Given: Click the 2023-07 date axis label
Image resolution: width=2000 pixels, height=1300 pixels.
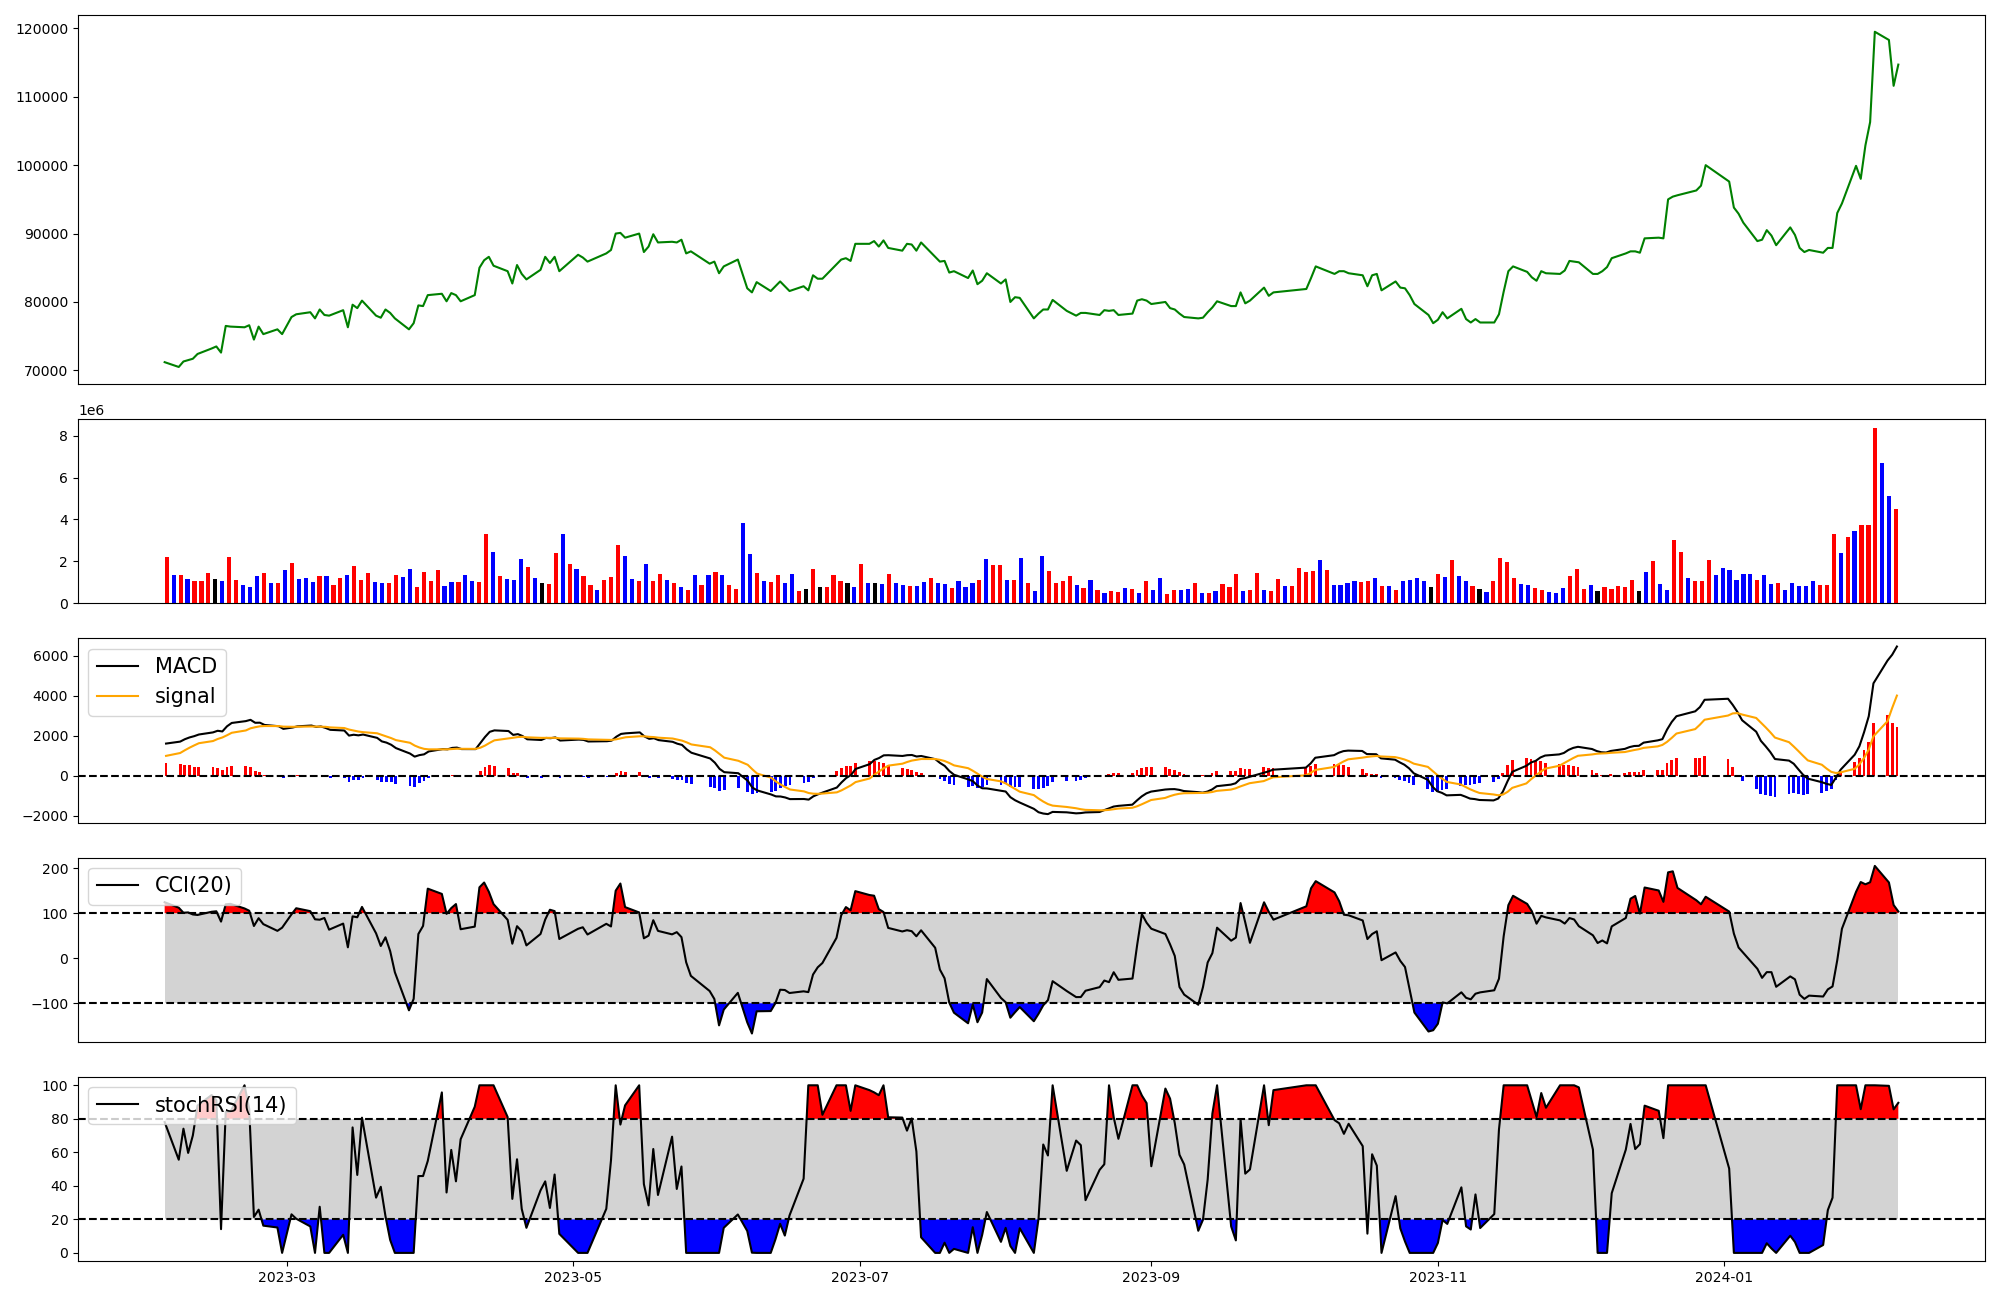Looking at the screenshot, I should point(860,1277).
